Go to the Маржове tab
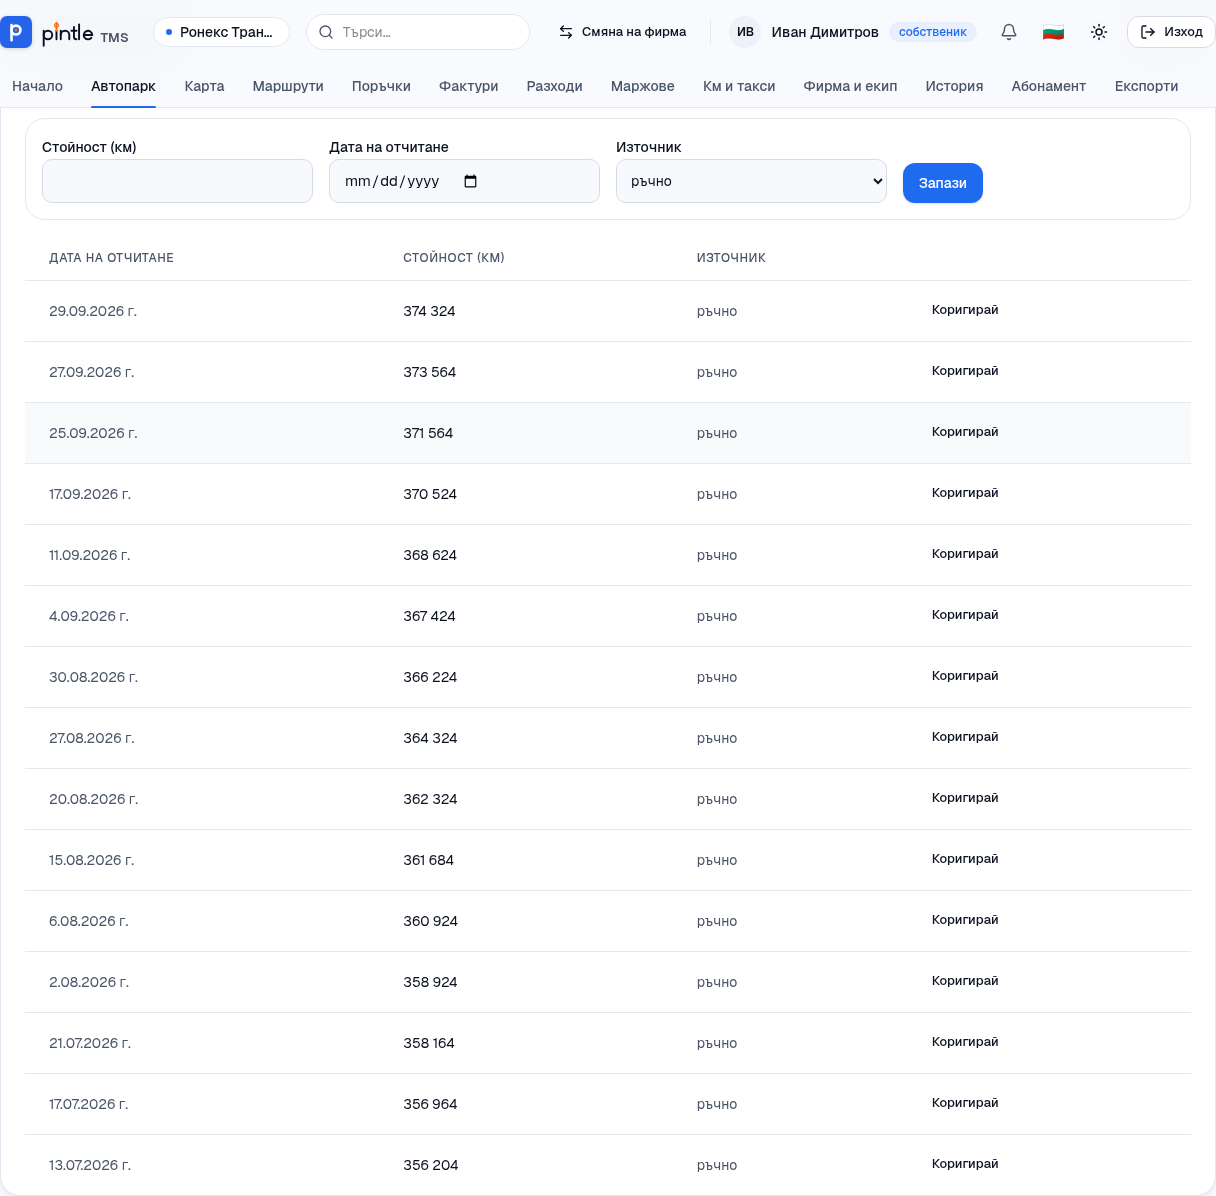Viewport: 1216px width, 1196px height. point(643,86)
